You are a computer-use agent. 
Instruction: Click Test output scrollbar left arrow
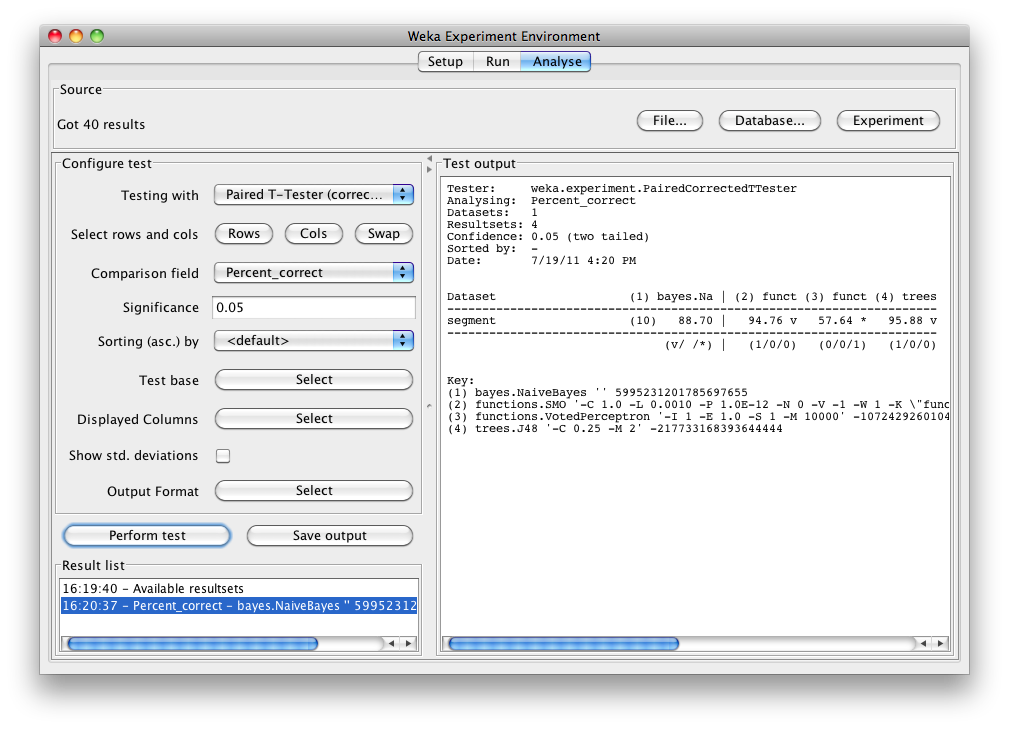(x=923, y=643)
